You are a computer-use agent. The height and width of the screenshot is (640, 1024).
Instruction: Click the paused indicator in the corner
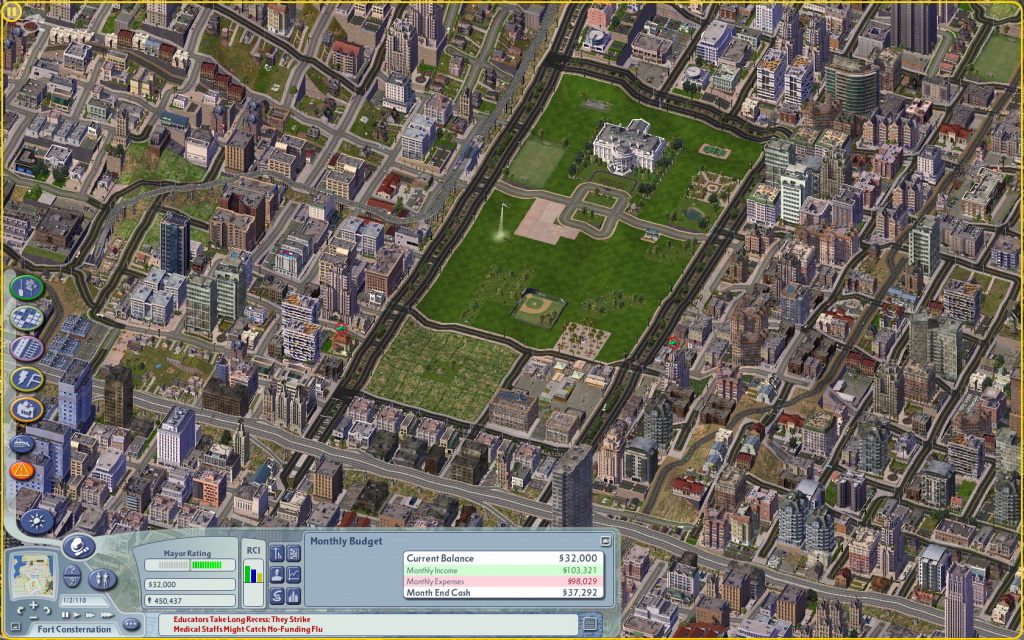11,12
